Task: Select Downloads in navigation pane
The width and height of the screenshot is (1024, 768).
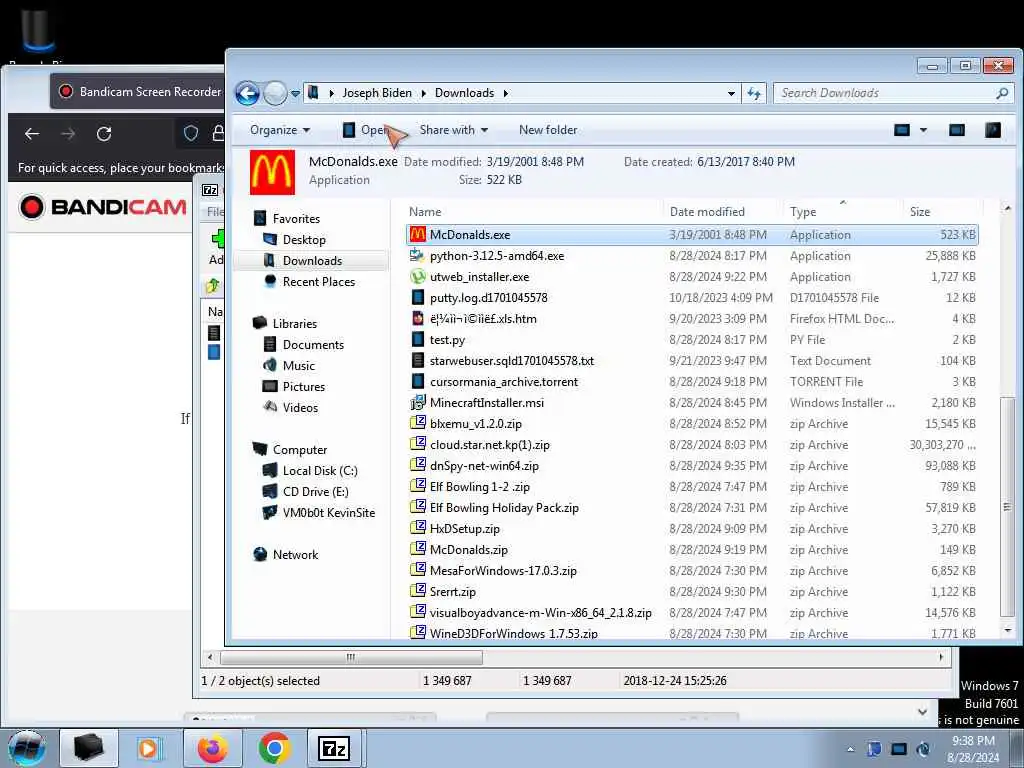Action: (312, 261)
